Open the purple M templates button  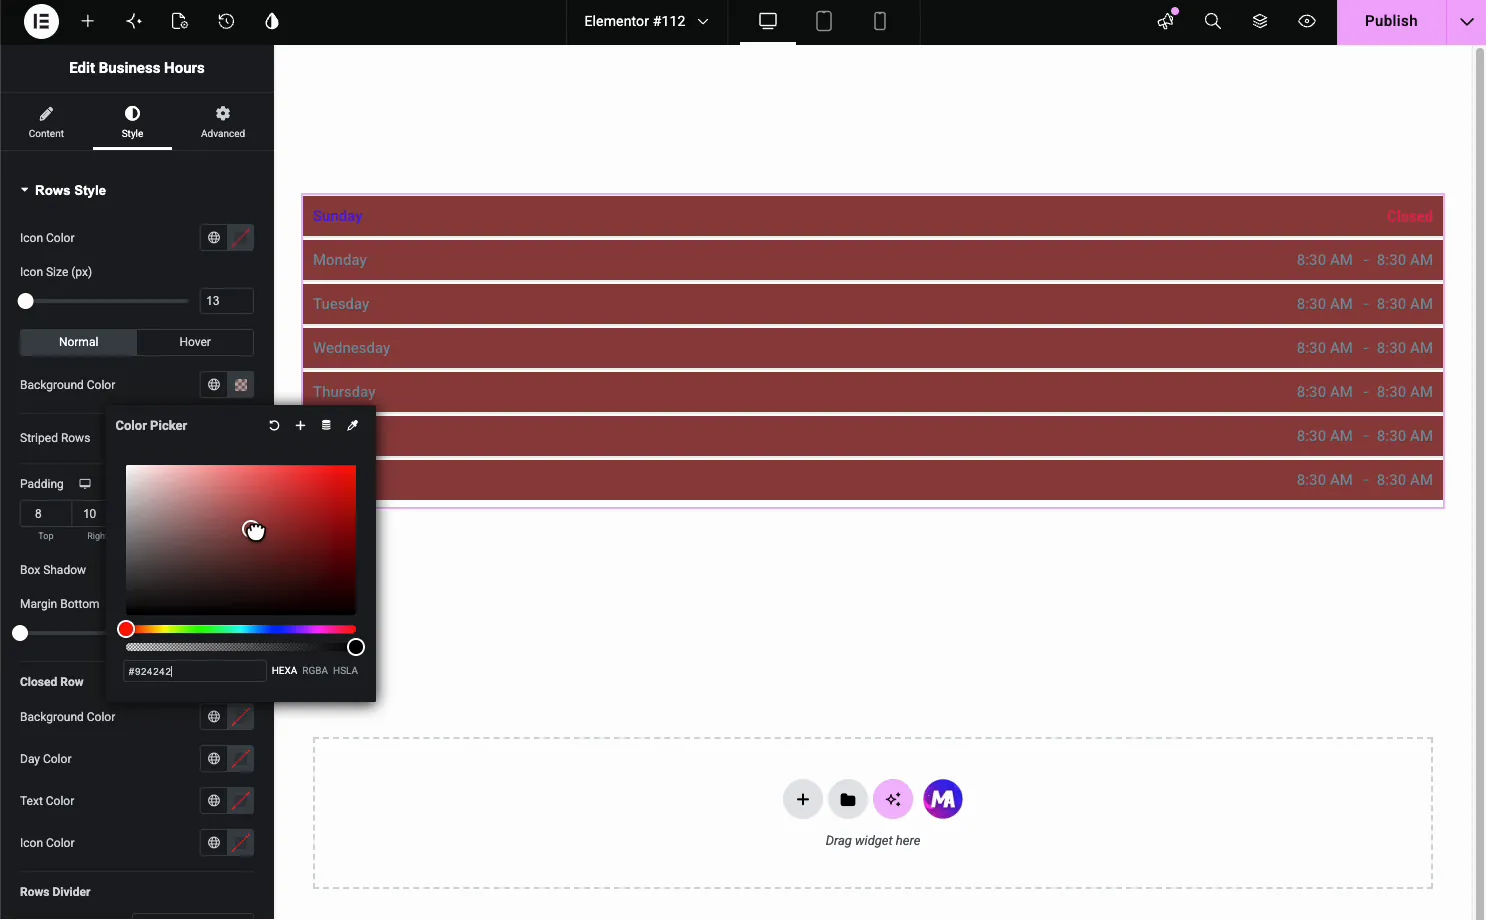[x=943, y=799]
